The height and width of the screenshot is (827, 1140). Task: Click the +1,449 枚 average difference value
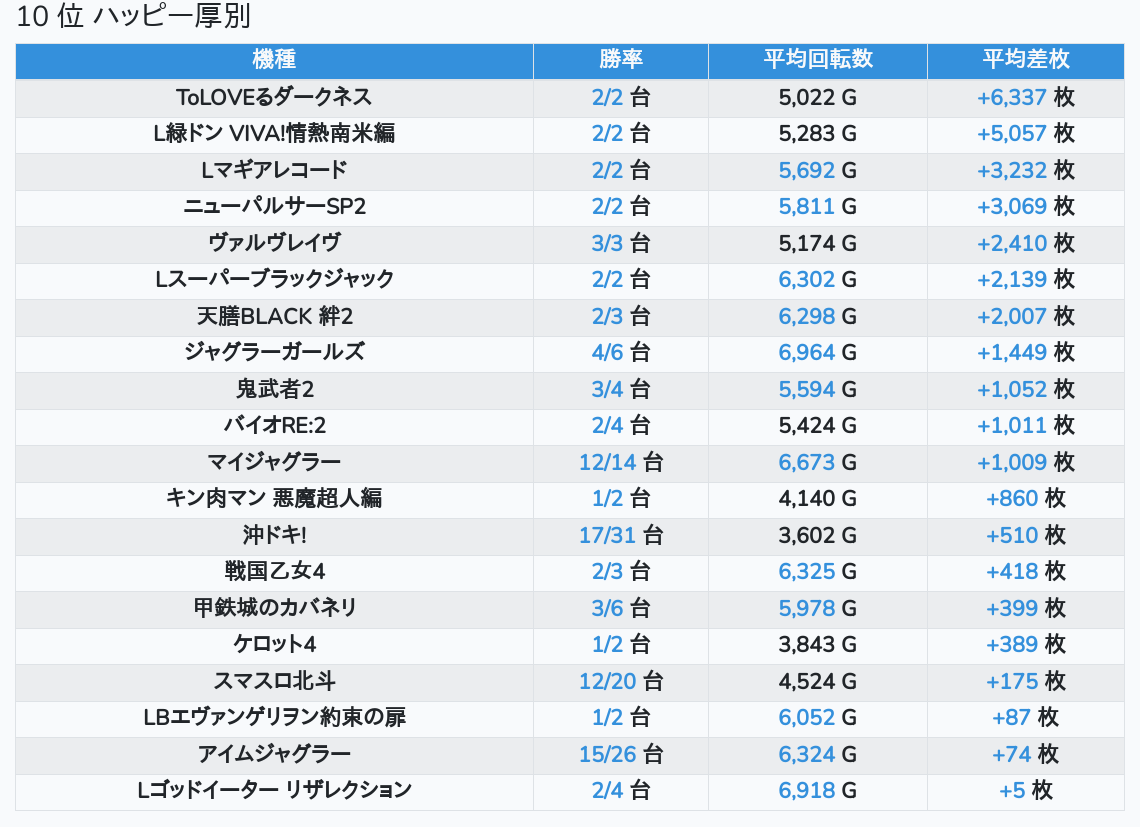(1026, 352)
